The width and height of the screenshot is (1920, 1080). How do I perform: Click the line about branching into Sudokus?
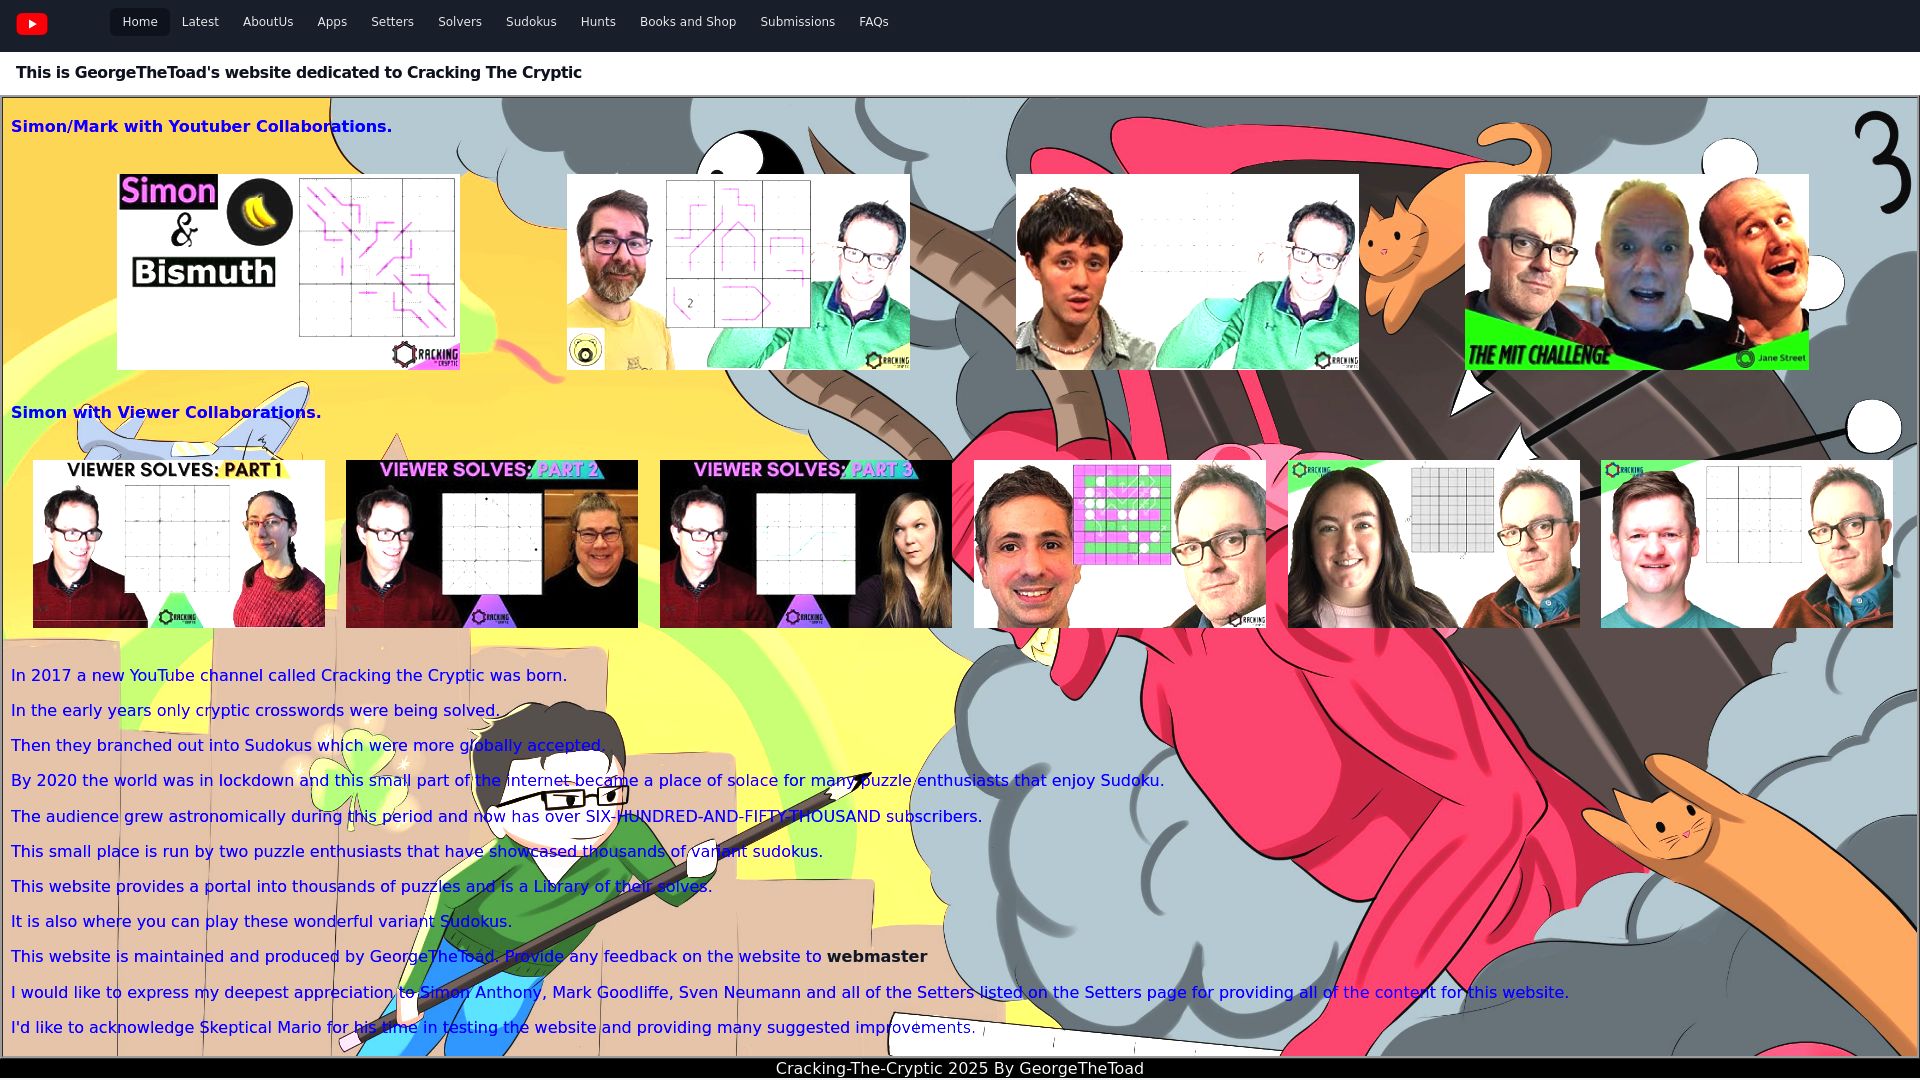[x=308, y=746]
